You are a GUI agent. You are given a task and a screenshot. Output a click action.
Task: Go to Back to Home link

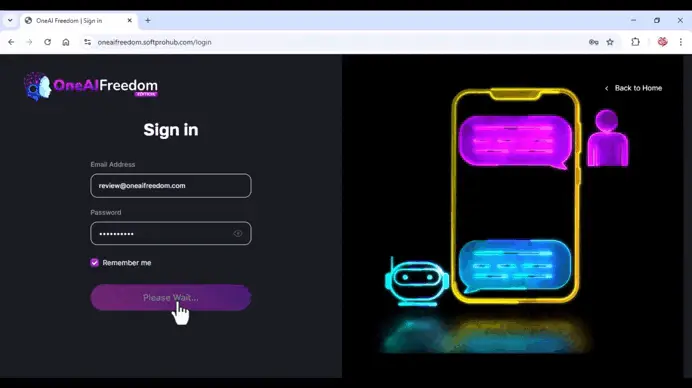pyautogui.click(x=633, y=88)
